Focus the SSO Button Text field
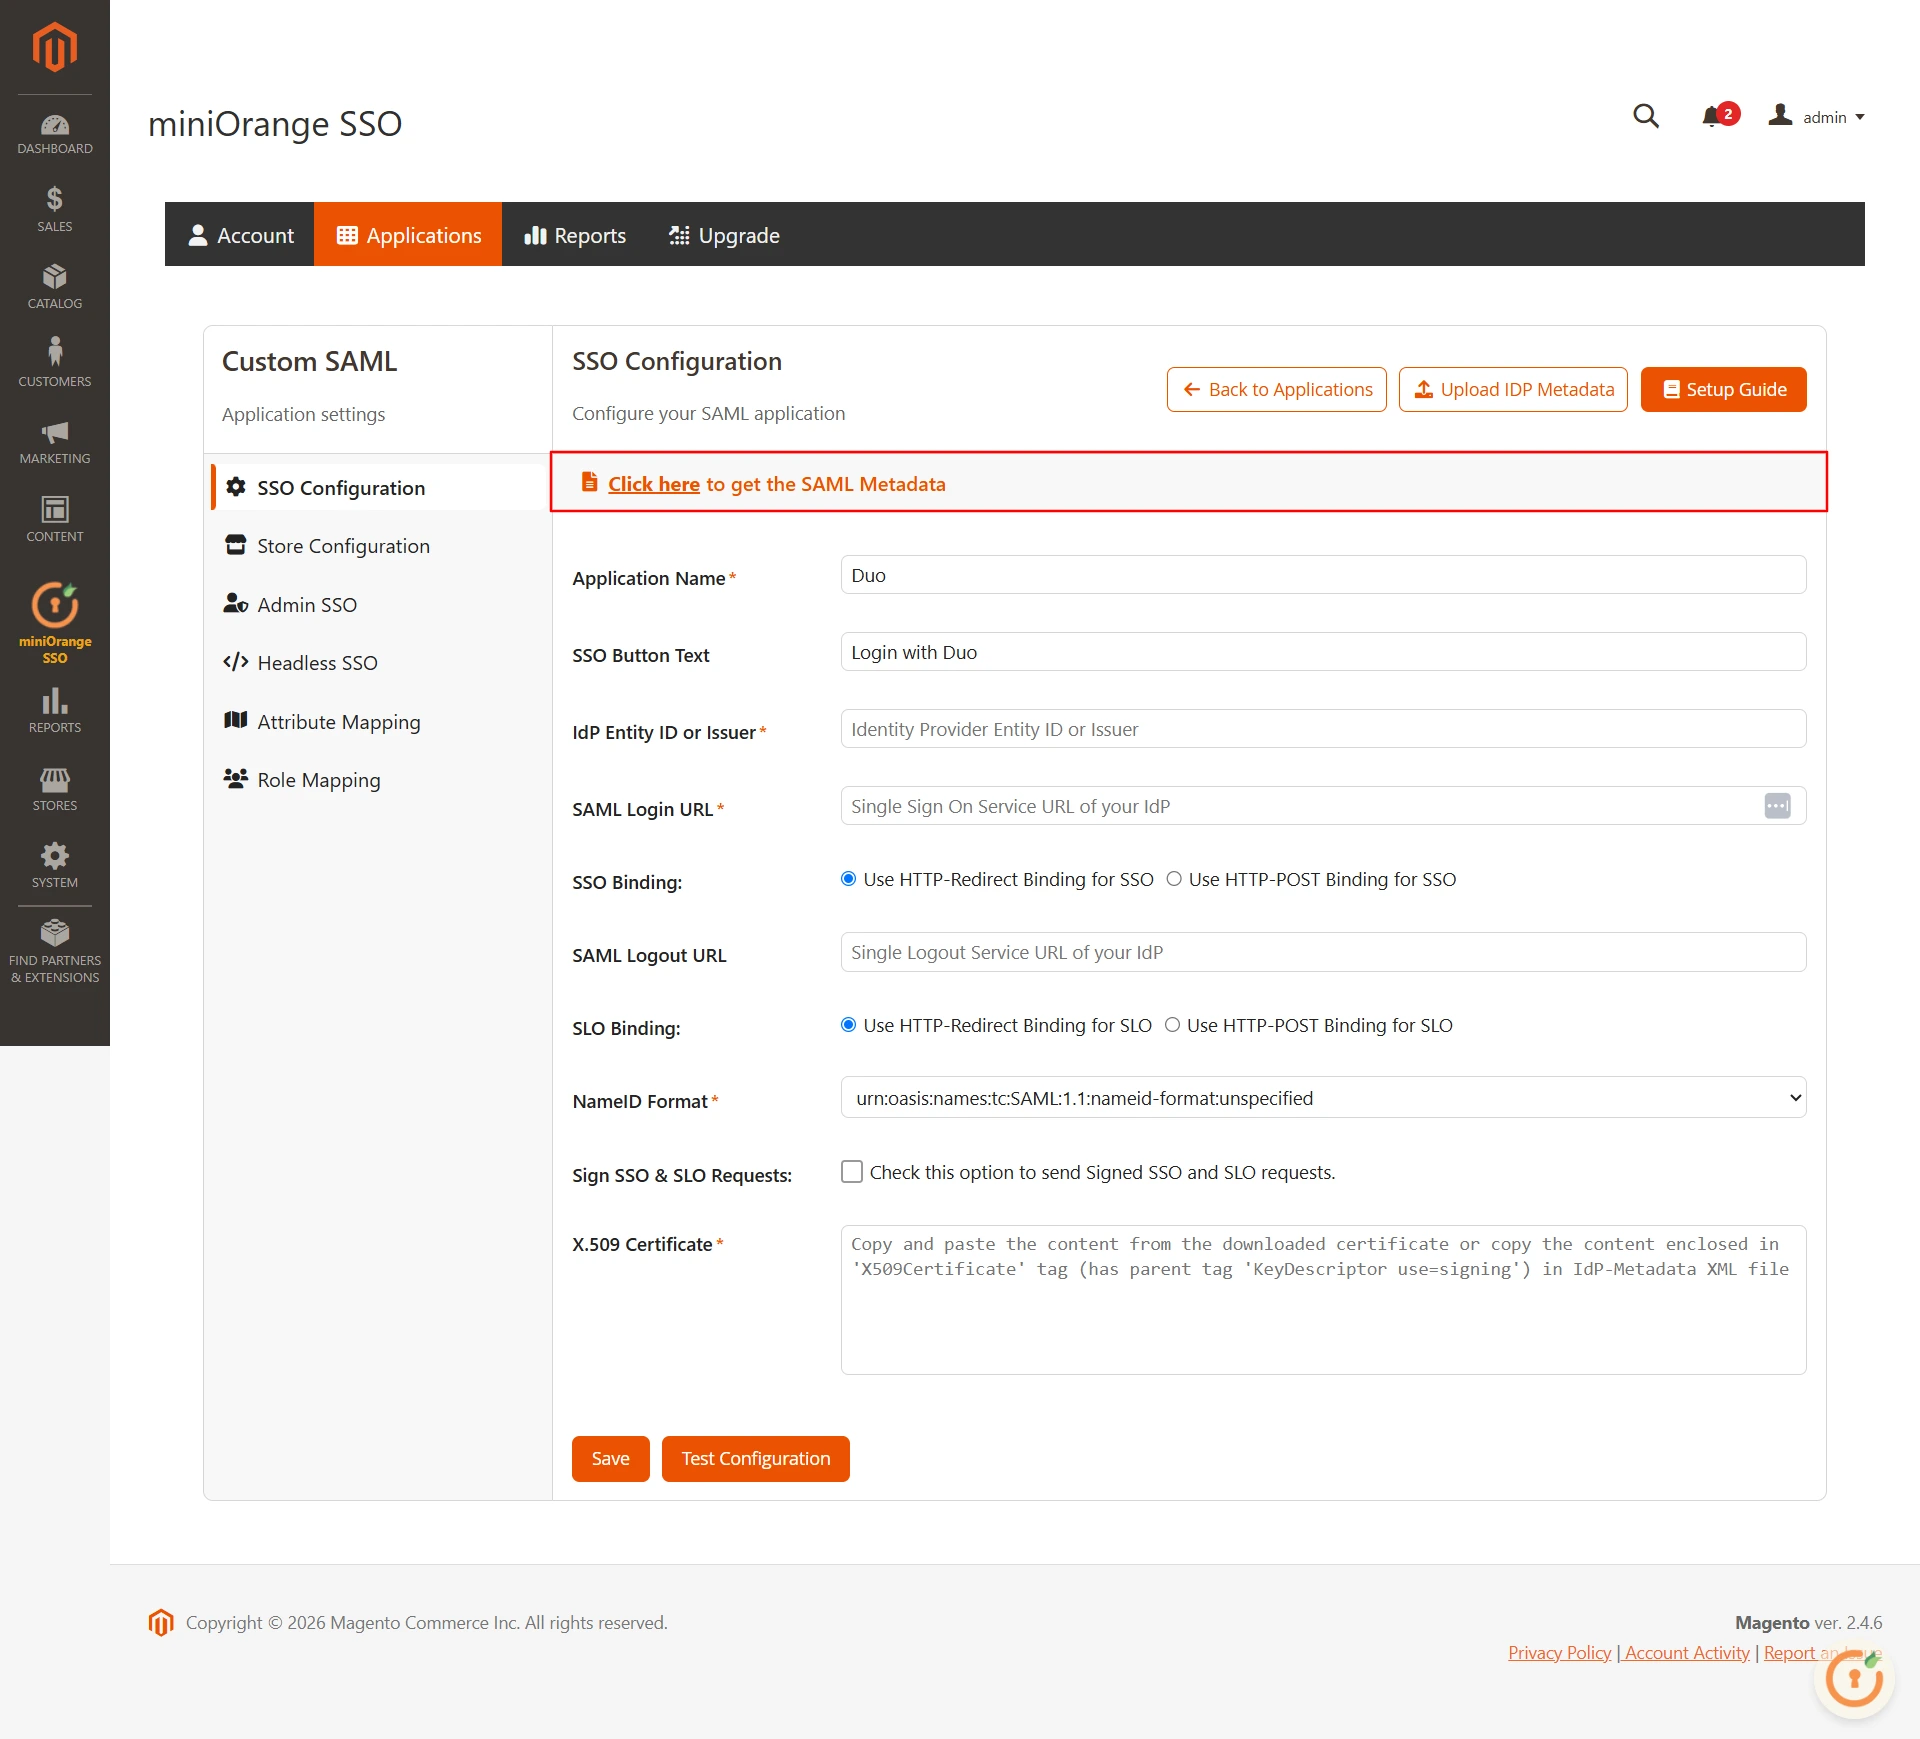This screenshot has width=1920, height=1739. coord(1323,652)
